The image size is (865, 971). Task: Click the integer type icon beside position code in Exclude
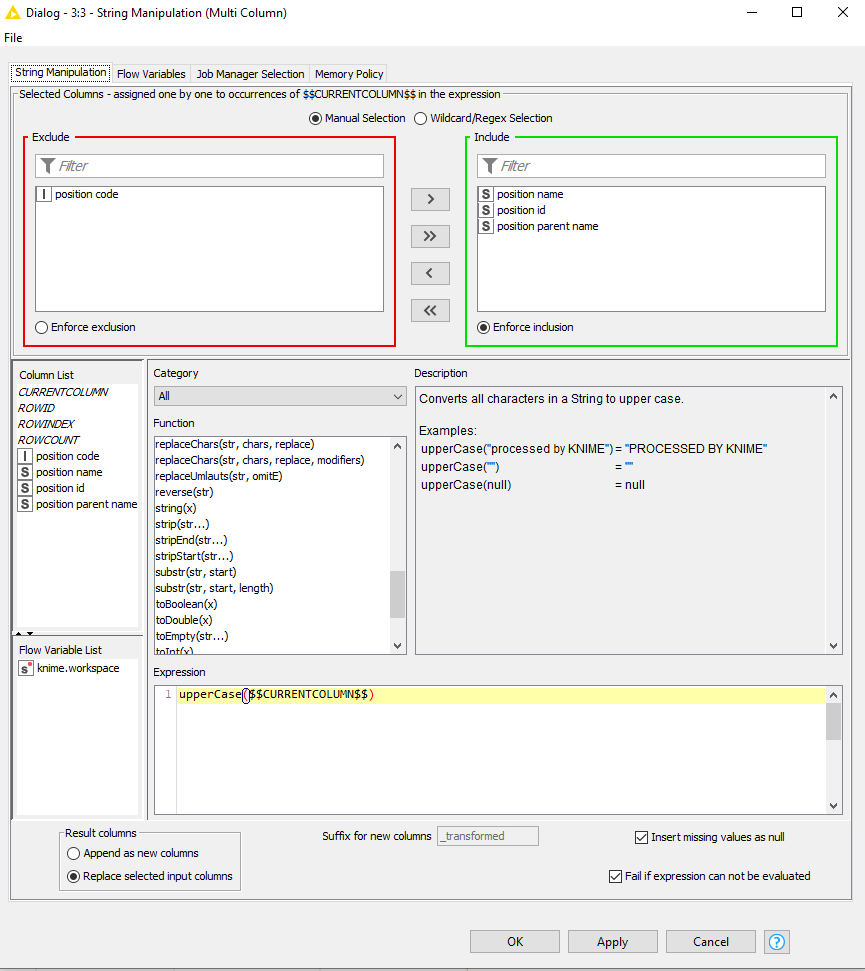[44, 194]
